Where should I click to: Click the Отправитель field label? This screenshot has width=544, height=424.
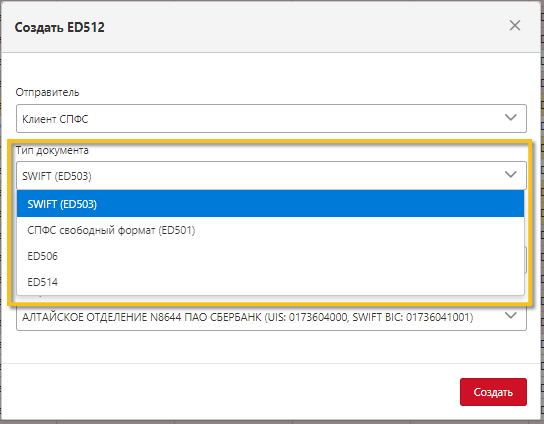tap(47, 92)
